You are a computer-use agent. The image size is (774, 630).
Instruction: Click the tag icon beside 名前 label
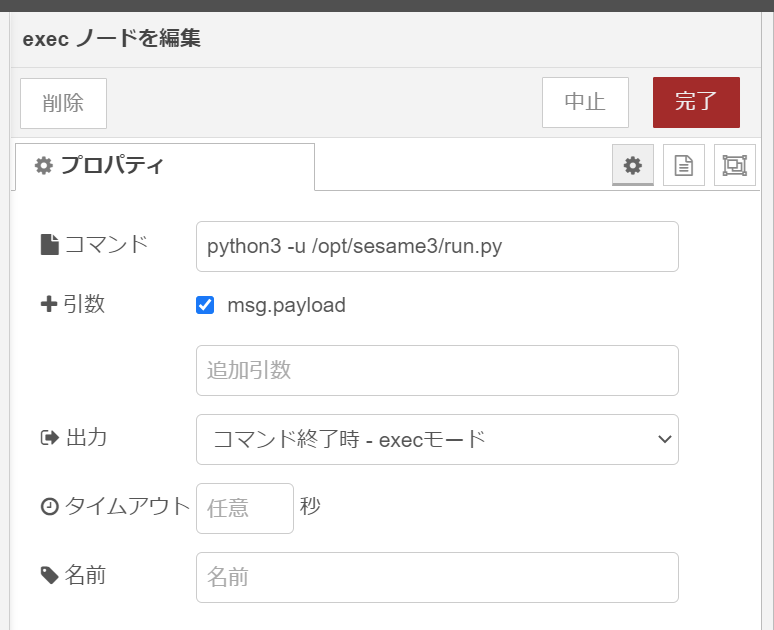pyautogui.click(x=49, y=575)
